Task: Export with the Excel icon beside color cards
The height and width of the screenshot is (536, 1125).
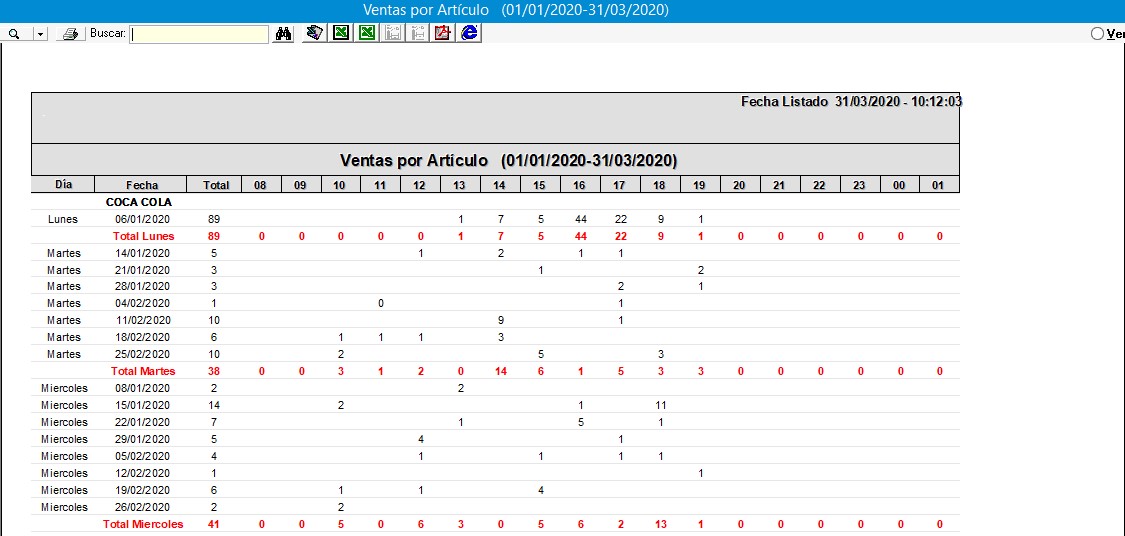Action: (341, 33)
